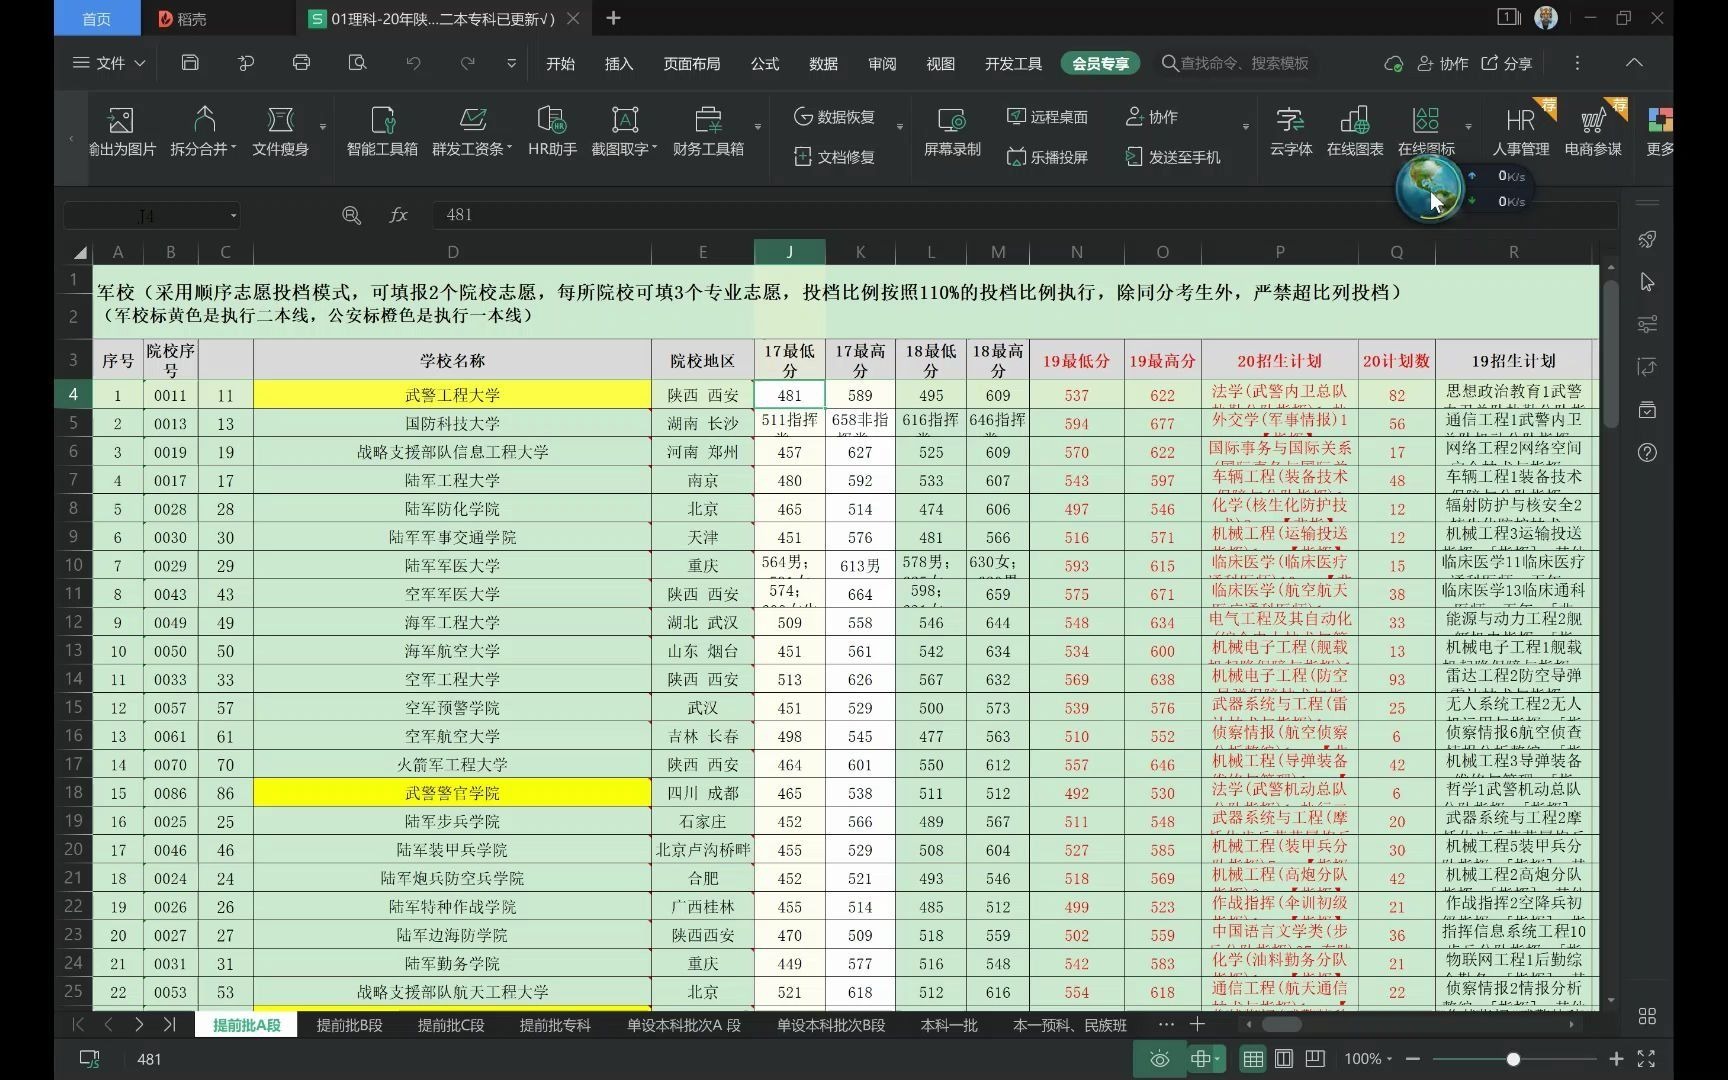Click the 文档修复 button
The image size is (1728, 1080).
[834, 157]
